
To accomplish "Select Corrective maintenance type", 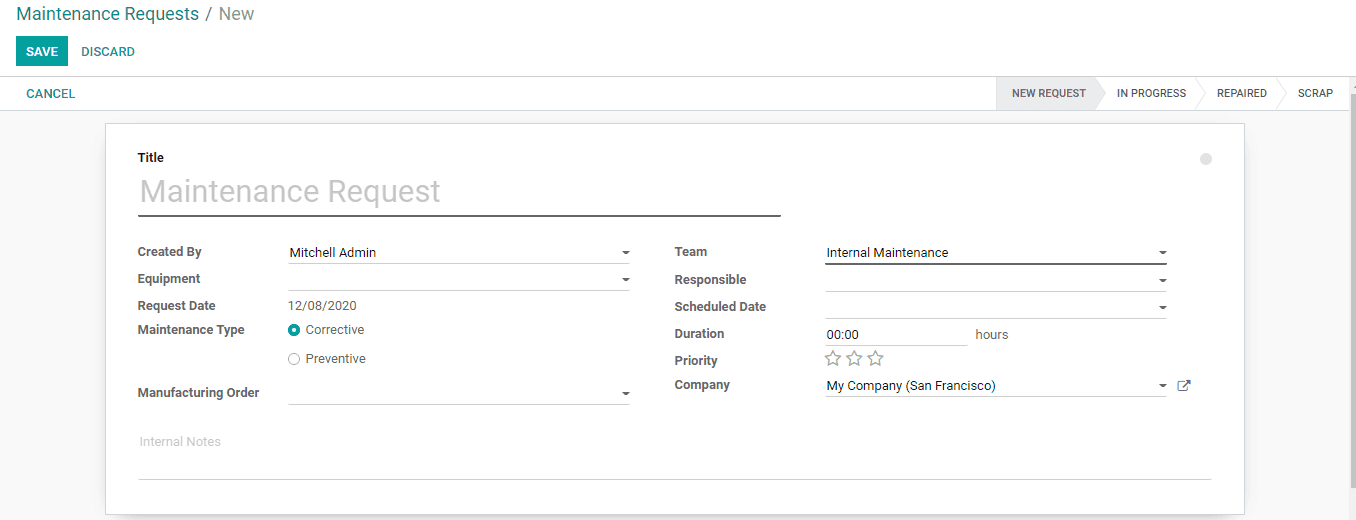I will pos(294,330).
